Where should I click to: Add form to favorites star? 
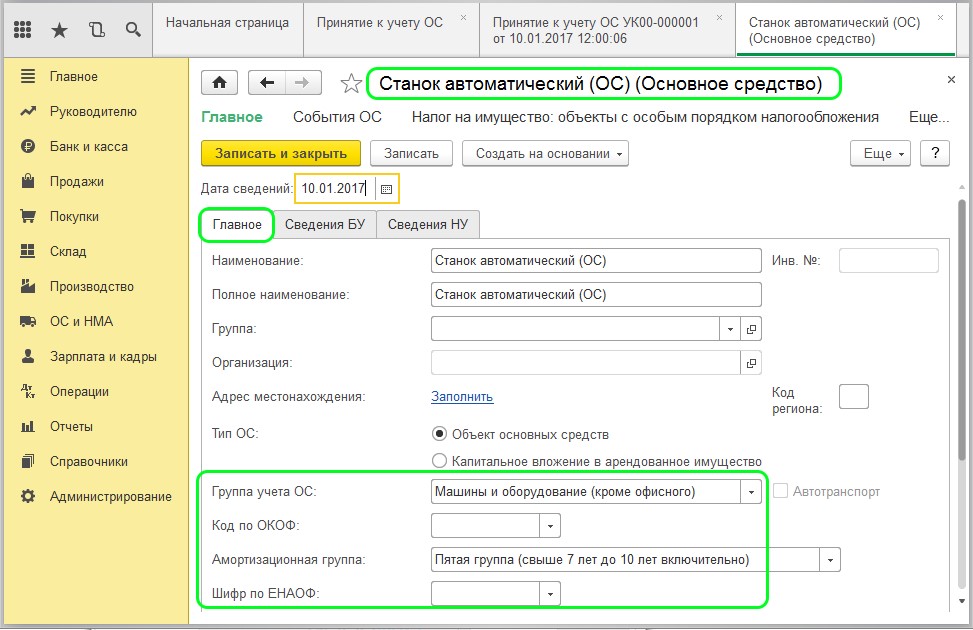(x=351, y=83)
